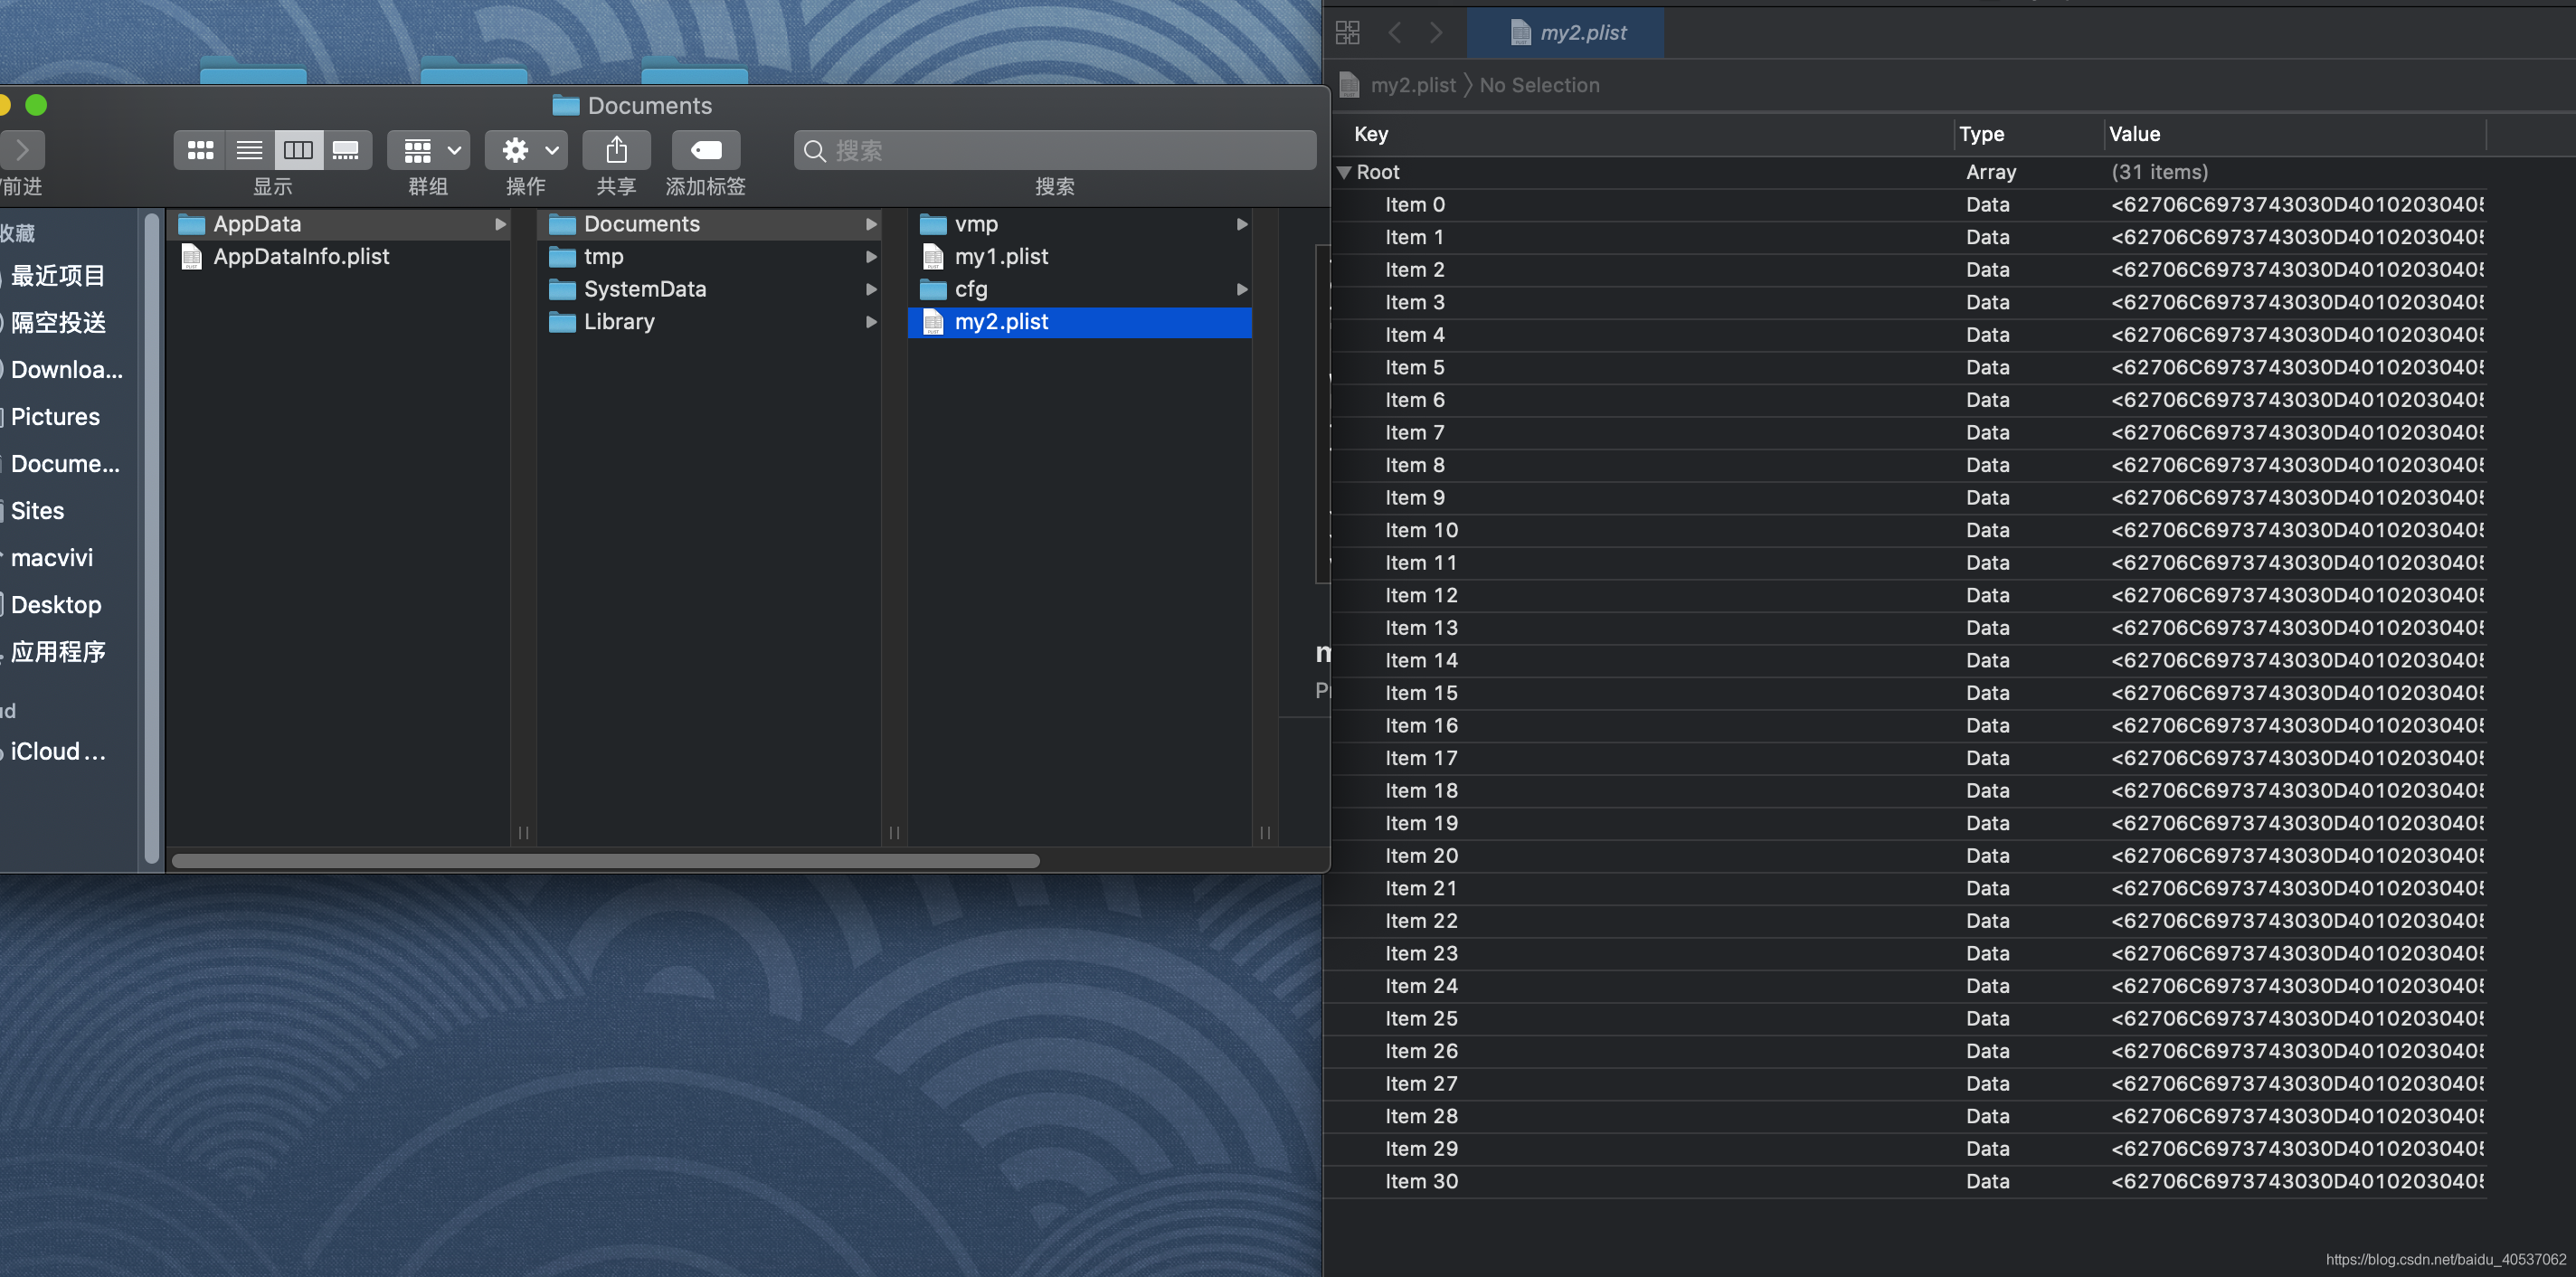Viewport: 2576px width, 1277px height.
Task: Expand the SystemData folder arrow
Action: (871, 289)
